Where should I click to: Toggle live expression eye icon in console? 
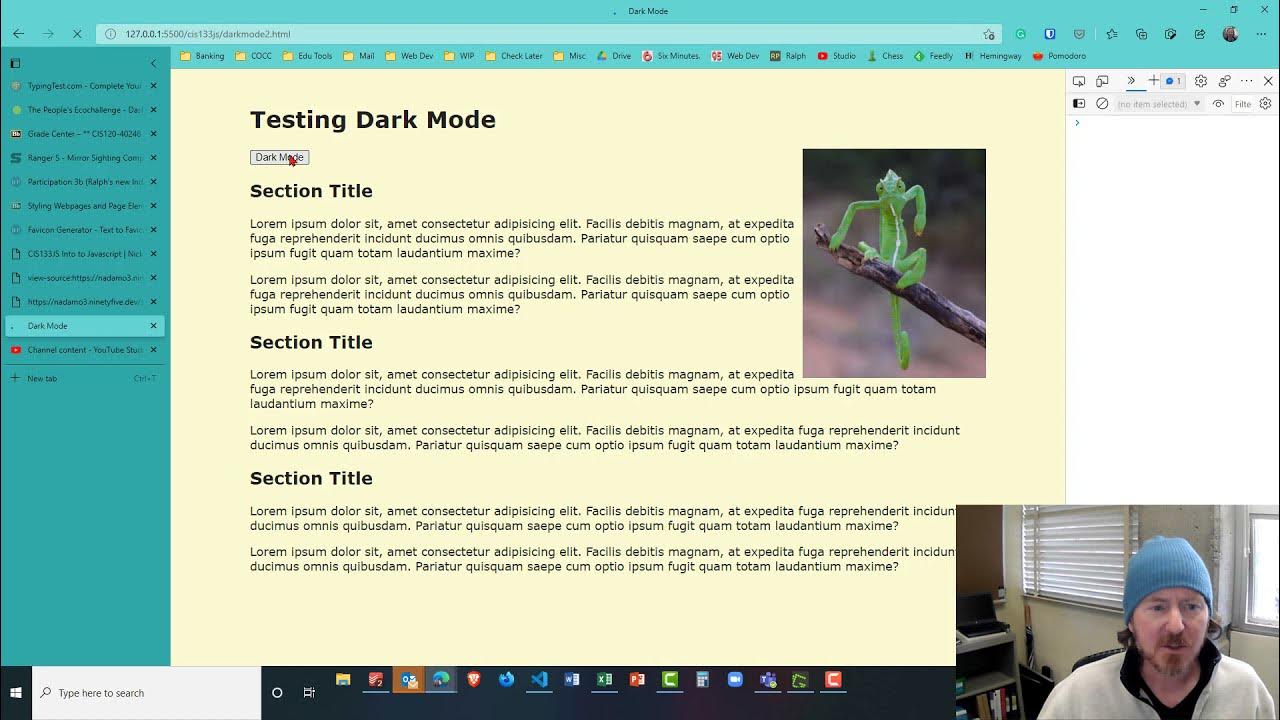click(x=1218, y=104)
